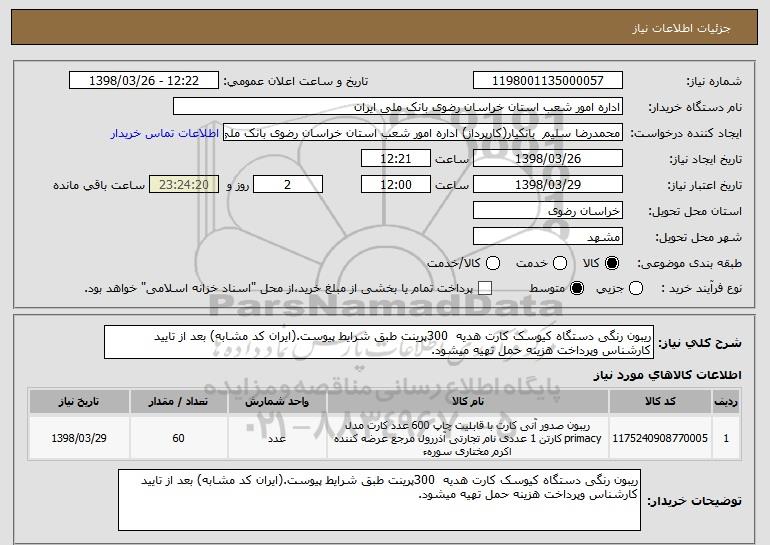The width and height of the screenshot is (770, 545).
Task: Click the creation date field 1398/03/26
Action: tap(548, 159)
